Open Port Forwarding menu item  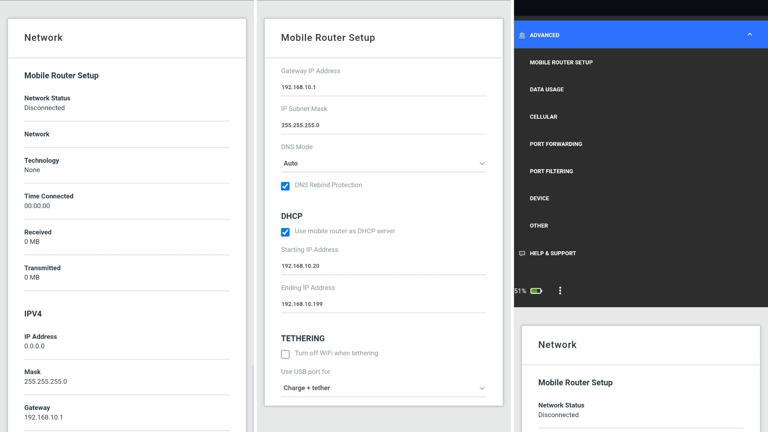(556, 144)
